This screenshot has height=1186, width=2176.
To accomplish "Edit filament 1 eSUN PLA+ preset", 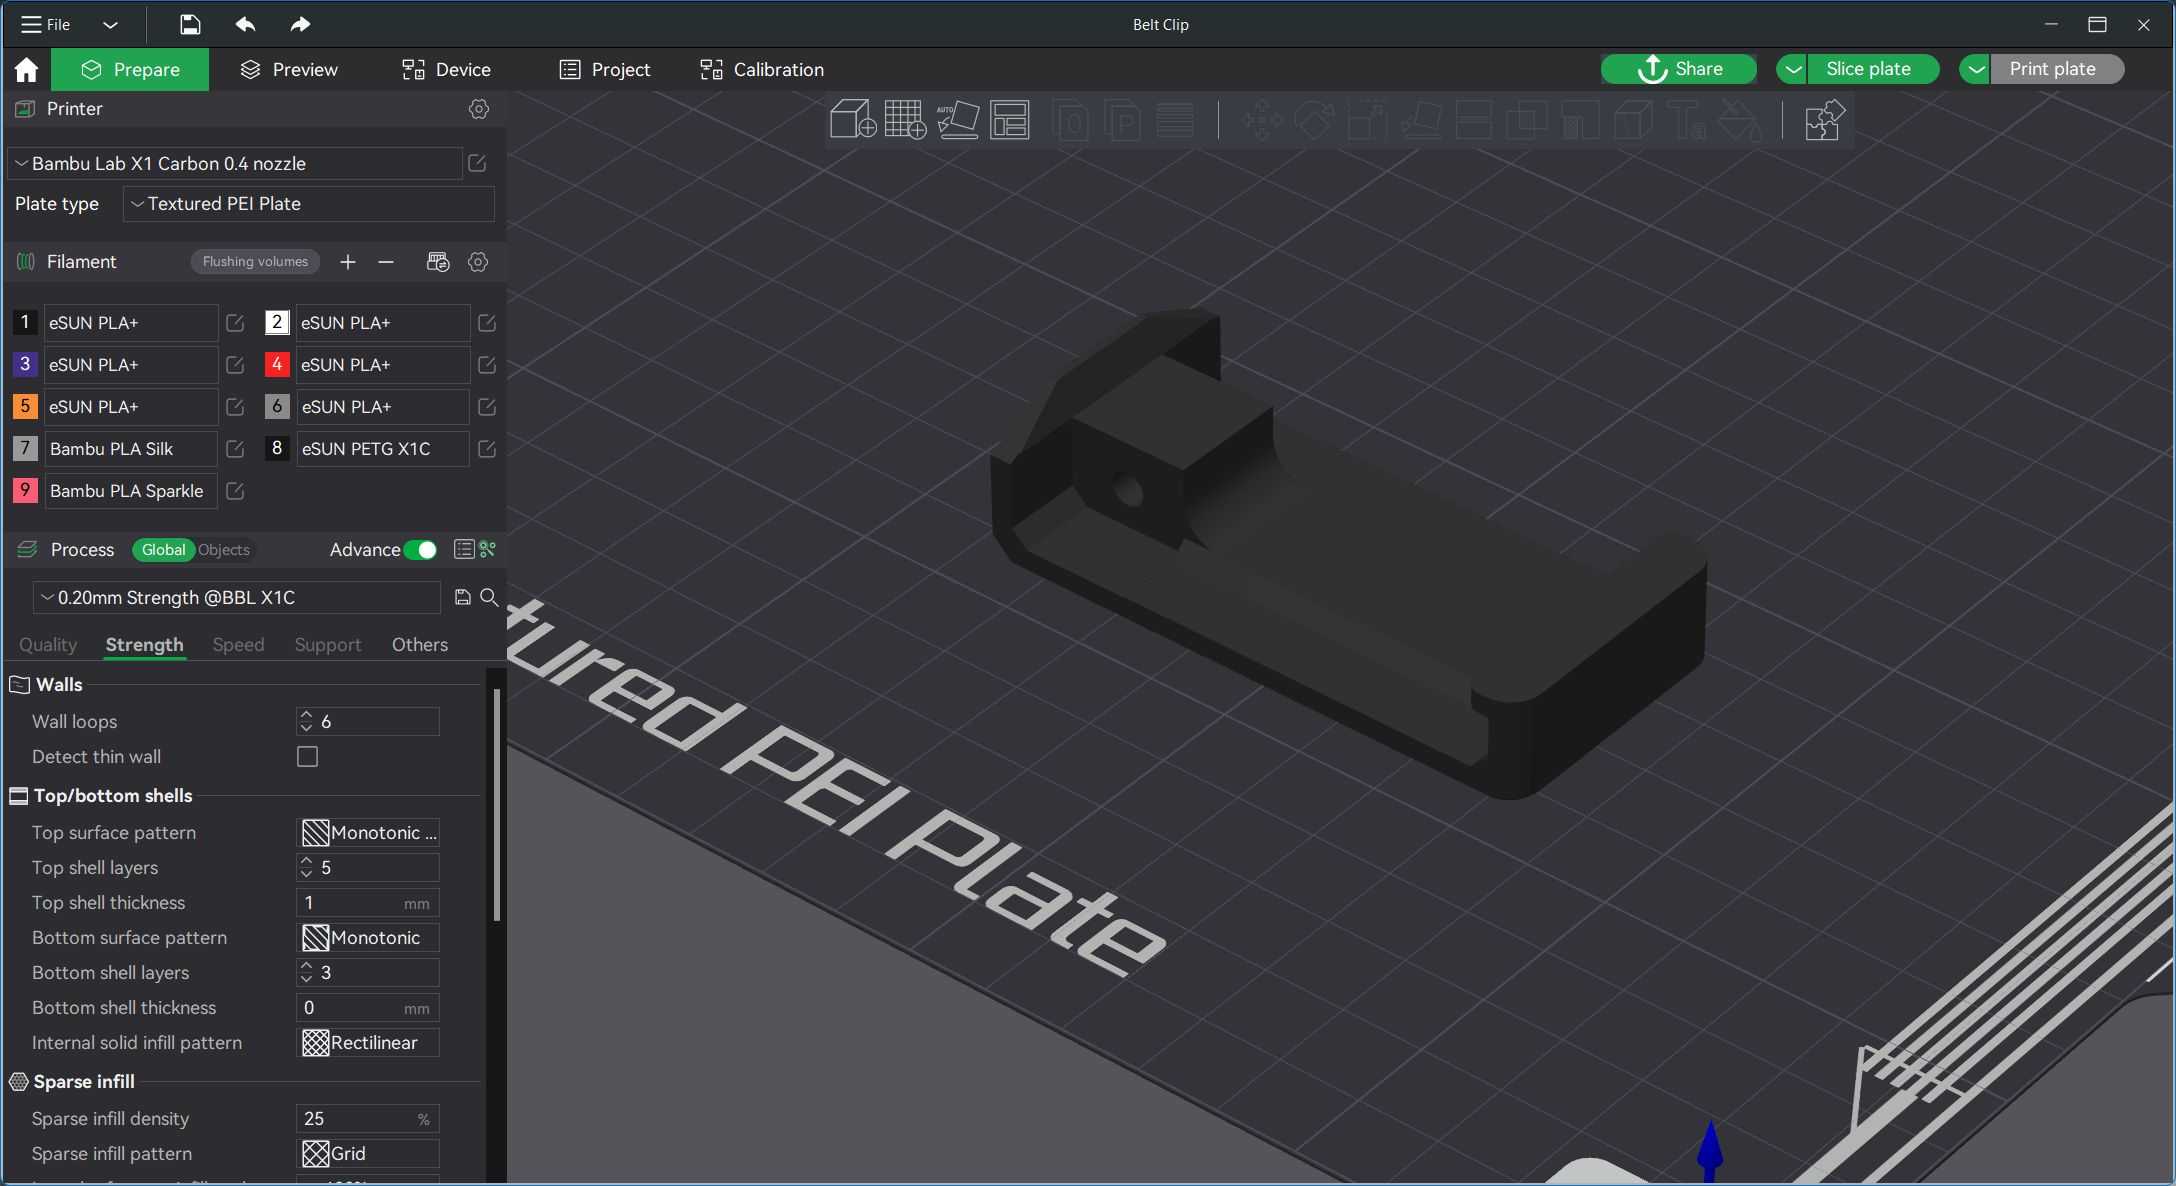I will point(235,323).
